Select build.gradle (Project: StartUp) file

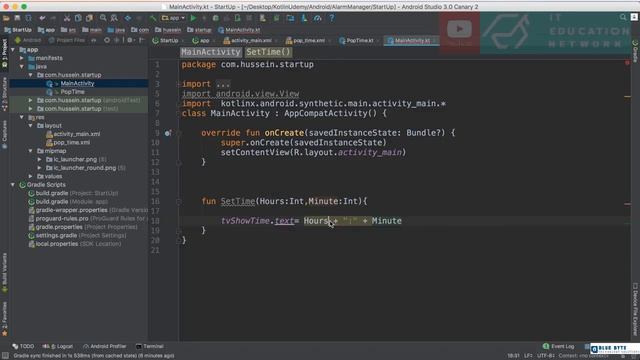point(73,193)
